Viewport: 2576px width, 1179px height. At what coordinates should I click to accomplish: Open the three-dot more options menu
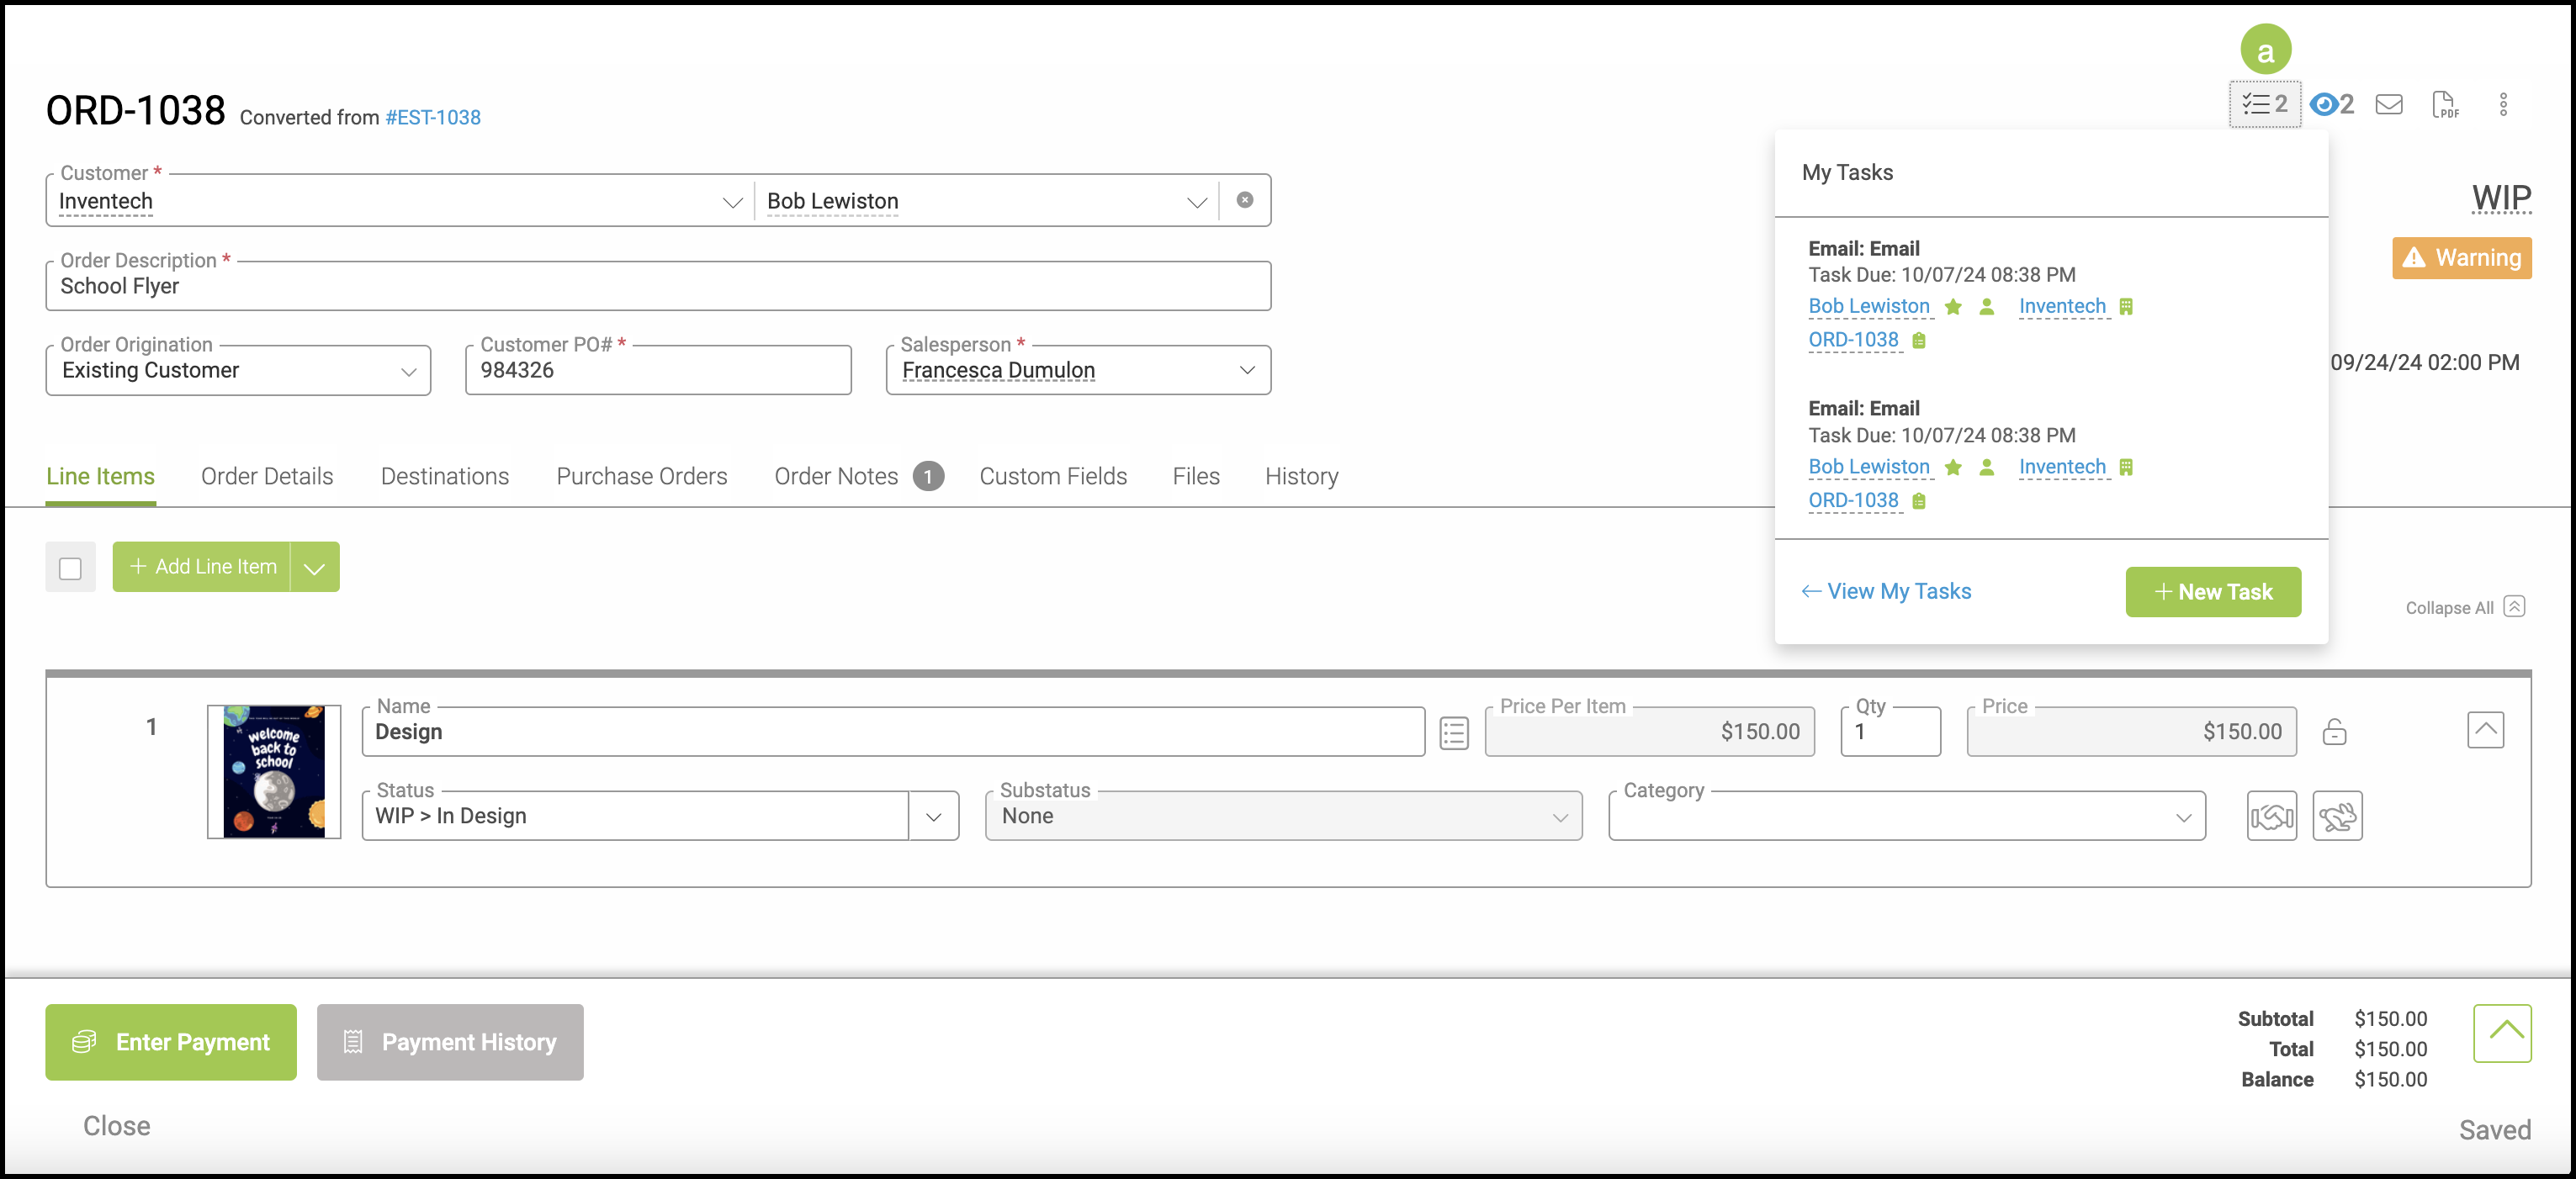click(x=2502, y=104)
